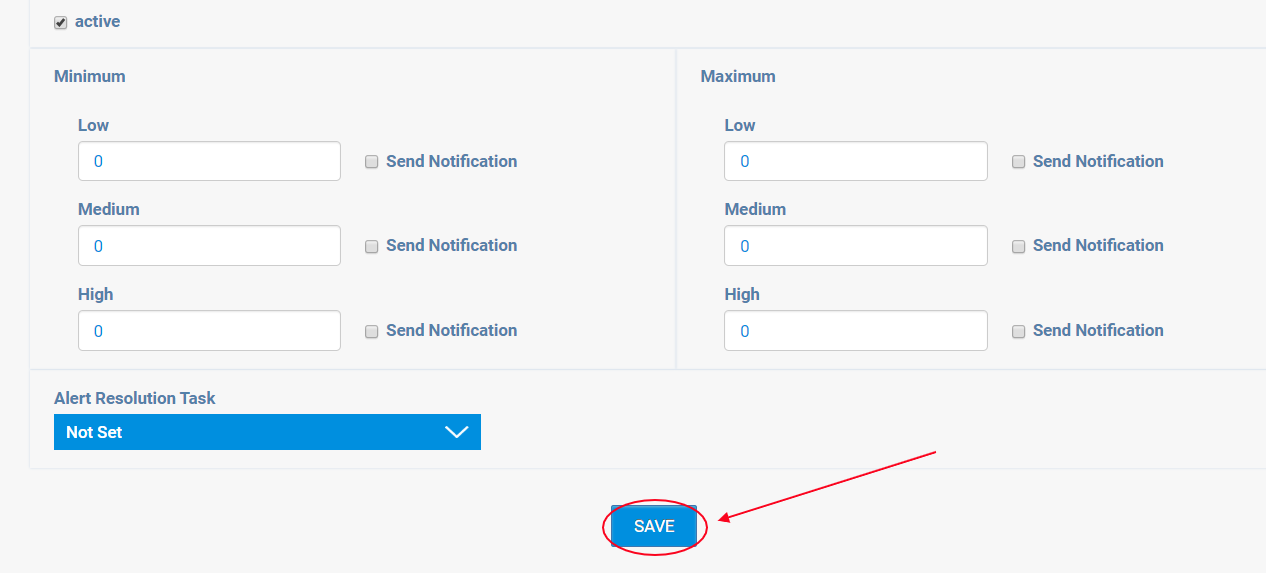Screen dimensions: 1266x573
Task: Focus the Minimum Medium input box
Action: point(209,245)
